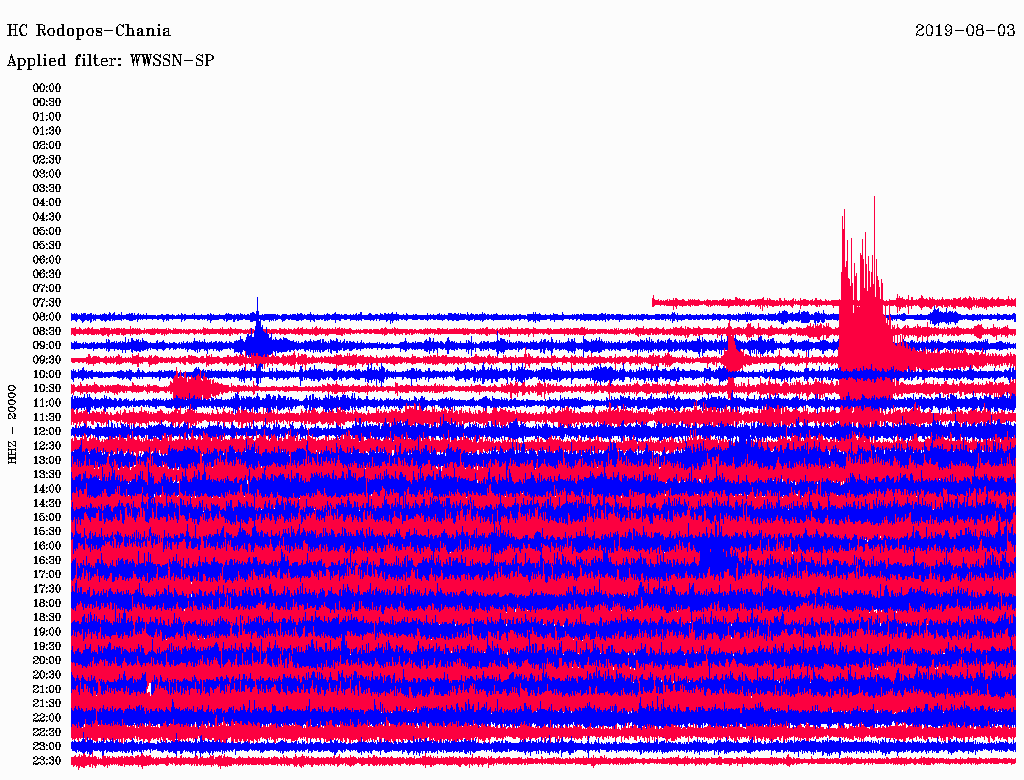1024x780 pixels.
Task: Click the '12:30' time label
Action: click(47, 446)
